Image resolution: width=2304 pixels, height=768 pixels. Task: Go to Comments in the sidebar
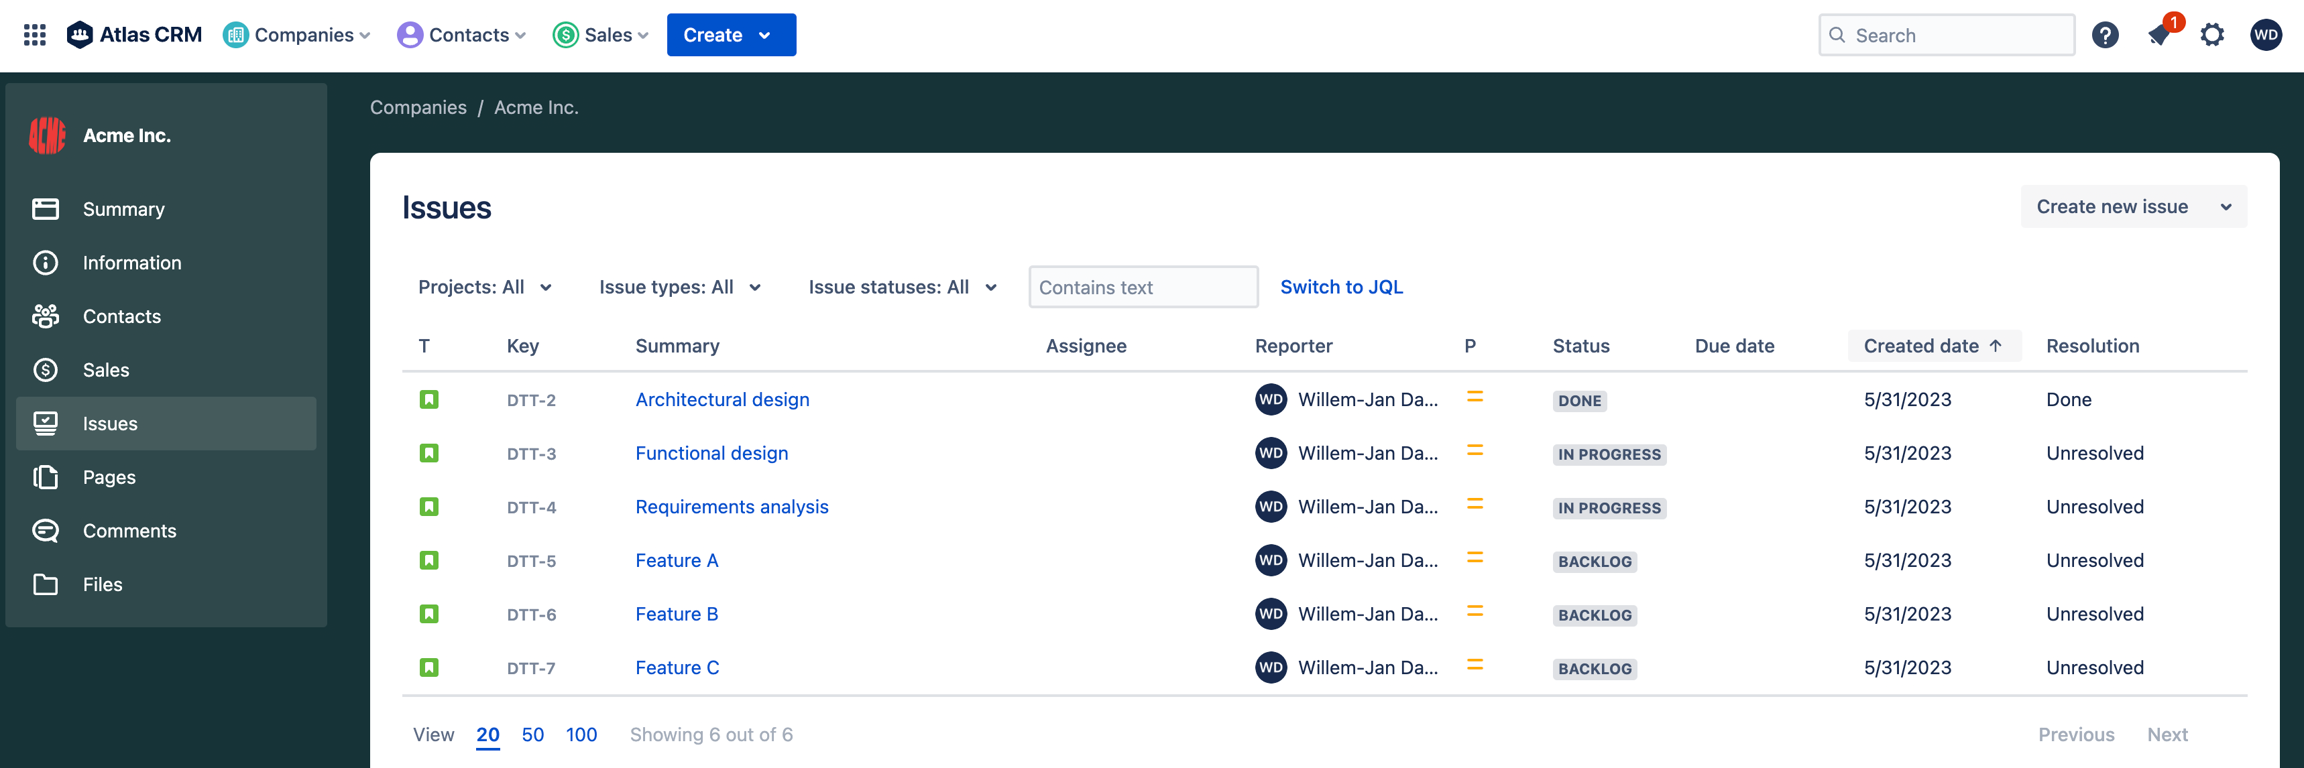[x=129, y=531]
